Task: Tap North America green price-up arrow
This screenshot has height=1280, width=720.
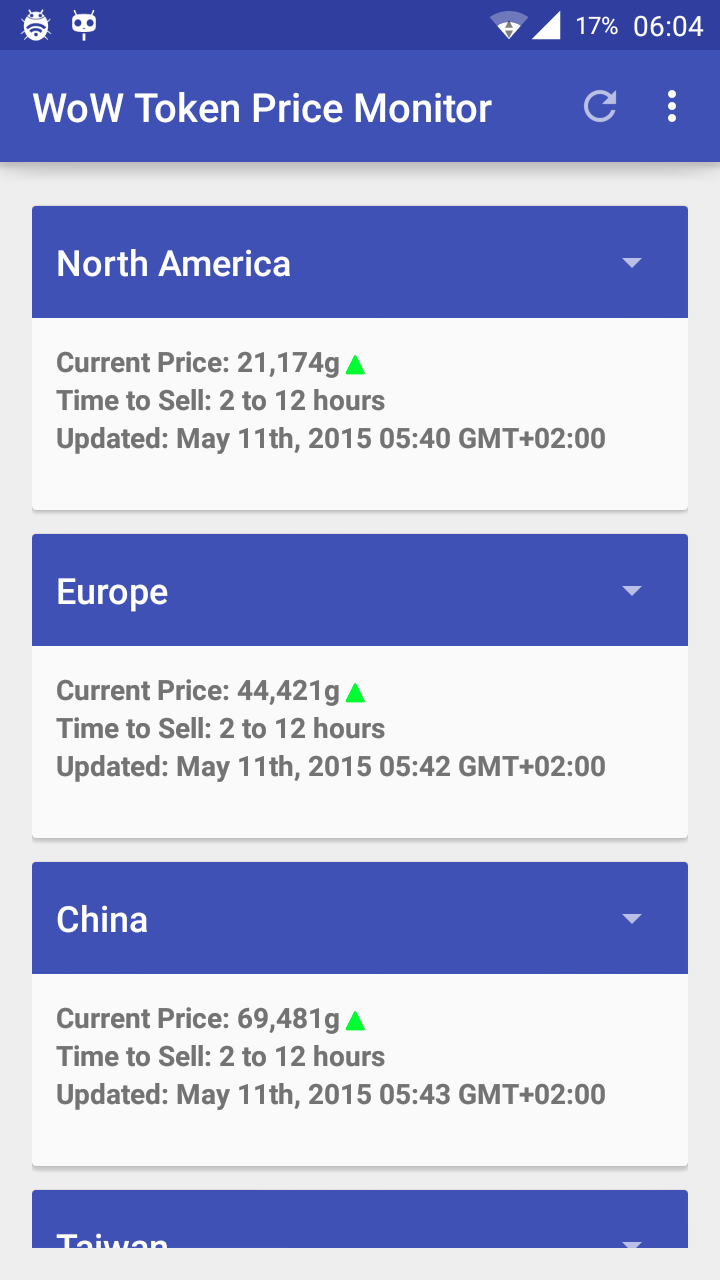Action: [355, 365]
